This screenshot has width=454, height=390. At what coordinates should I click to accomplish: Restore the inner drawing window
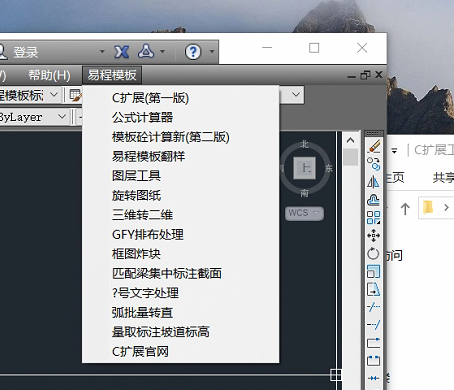click(x=366, y=75)
